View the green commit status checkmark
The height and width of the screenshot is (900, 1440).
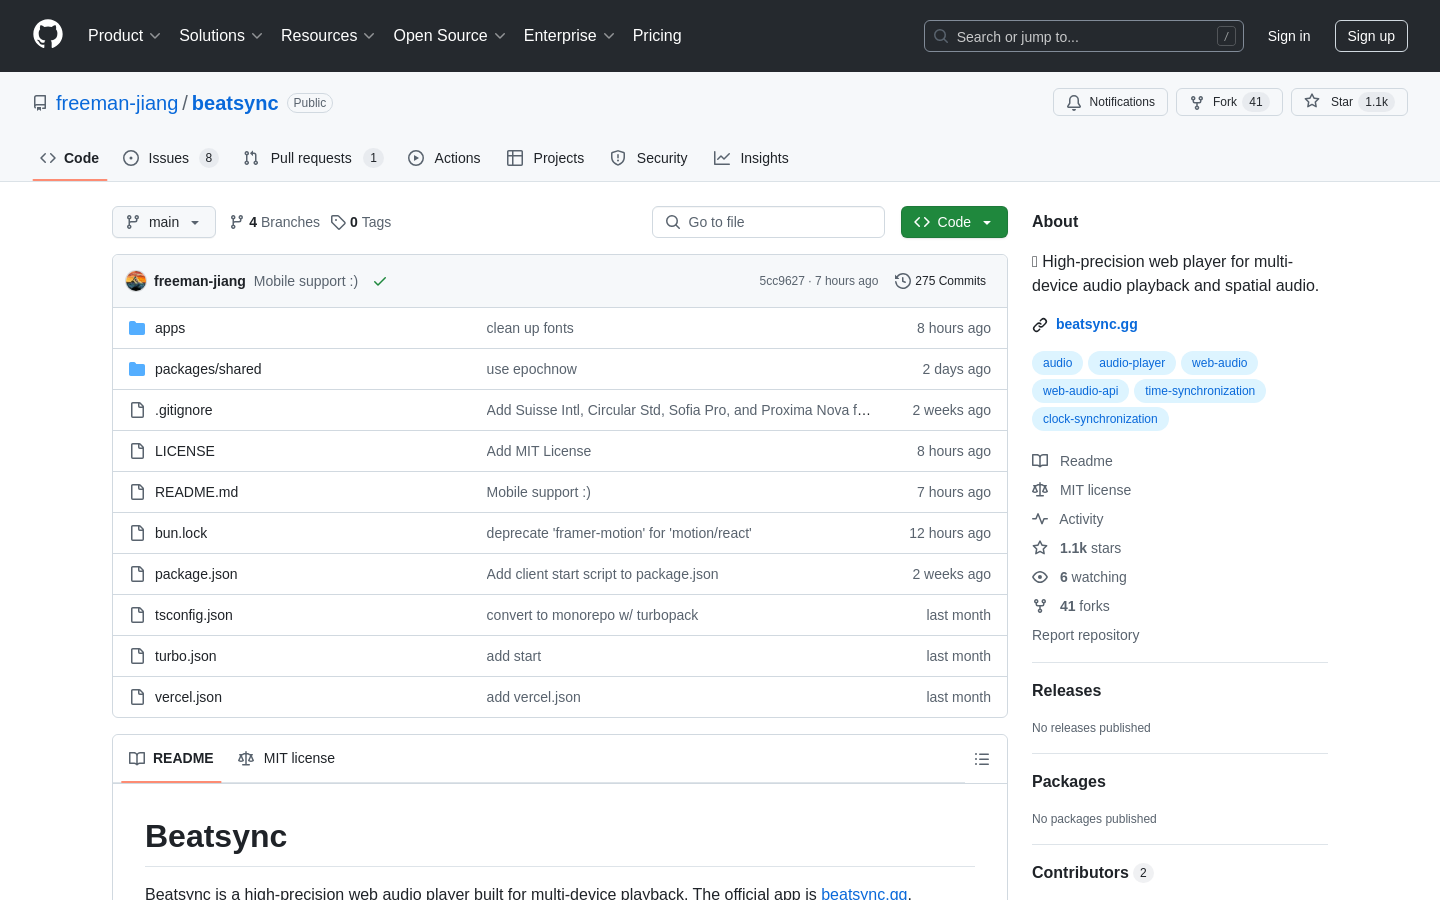point(380,281)
